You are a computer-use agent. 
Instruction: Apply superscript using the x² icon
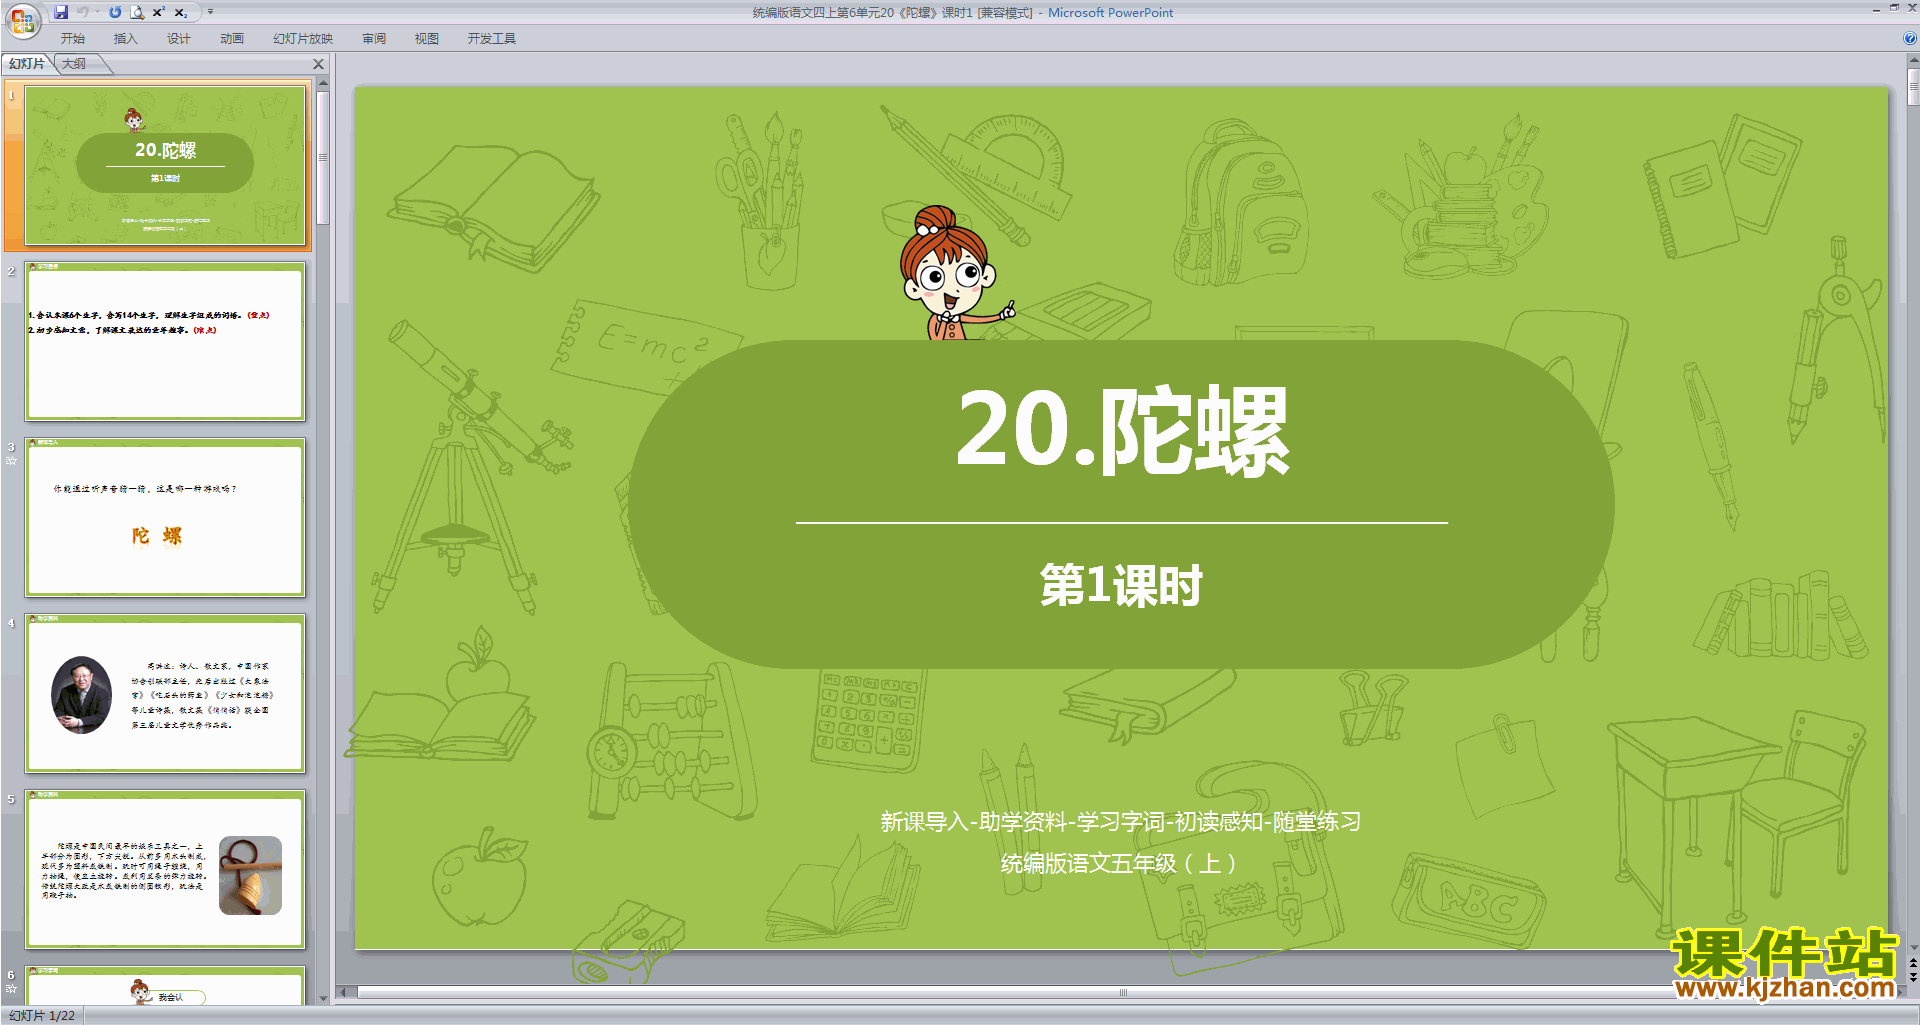159,12
